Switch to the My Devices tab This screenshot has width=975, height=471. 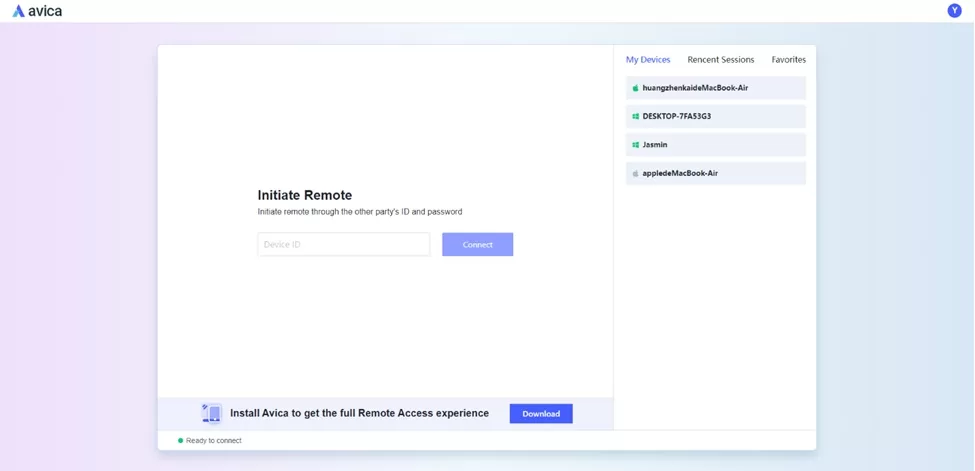[648, 60]
